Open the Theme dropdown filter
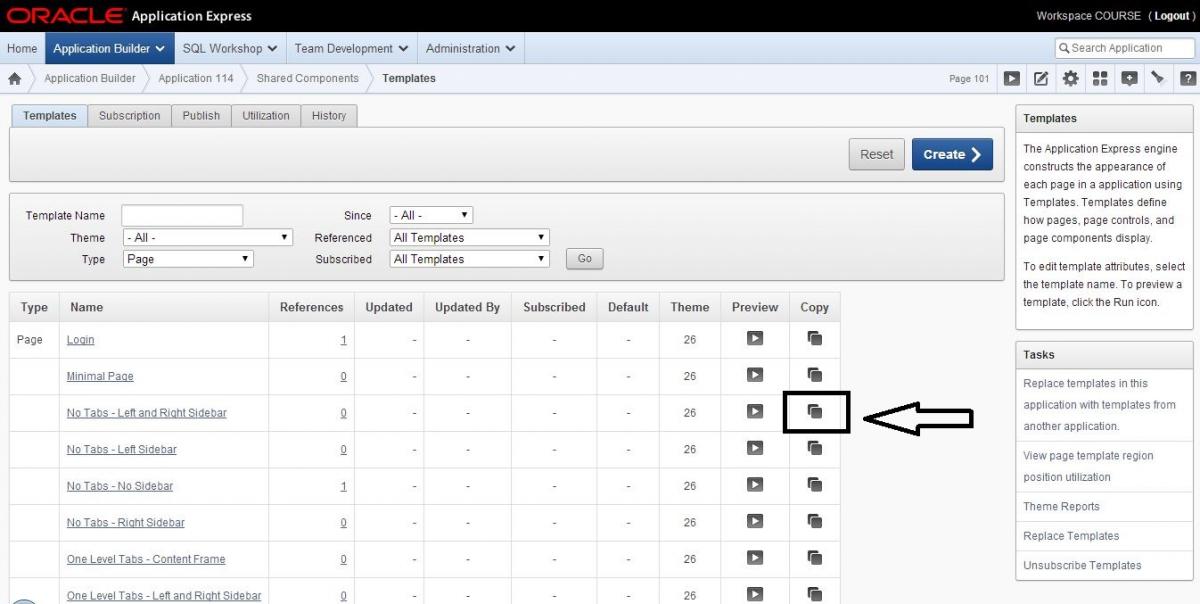1200x604 pixels. (208, 238)
